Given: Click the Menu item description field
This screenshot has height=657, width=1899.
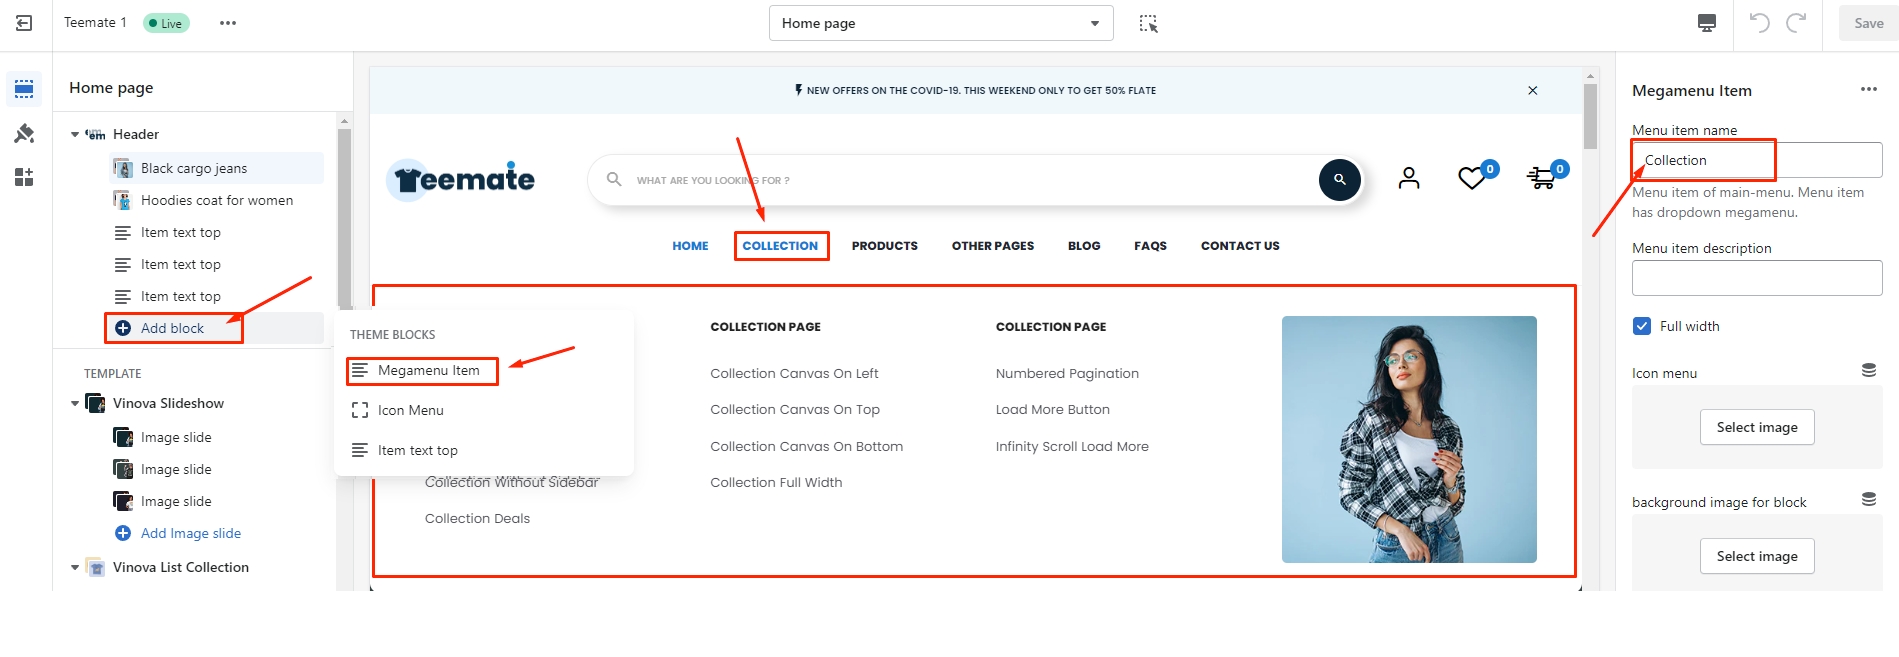Looking at the screenshot, I should click(1756, 278).
